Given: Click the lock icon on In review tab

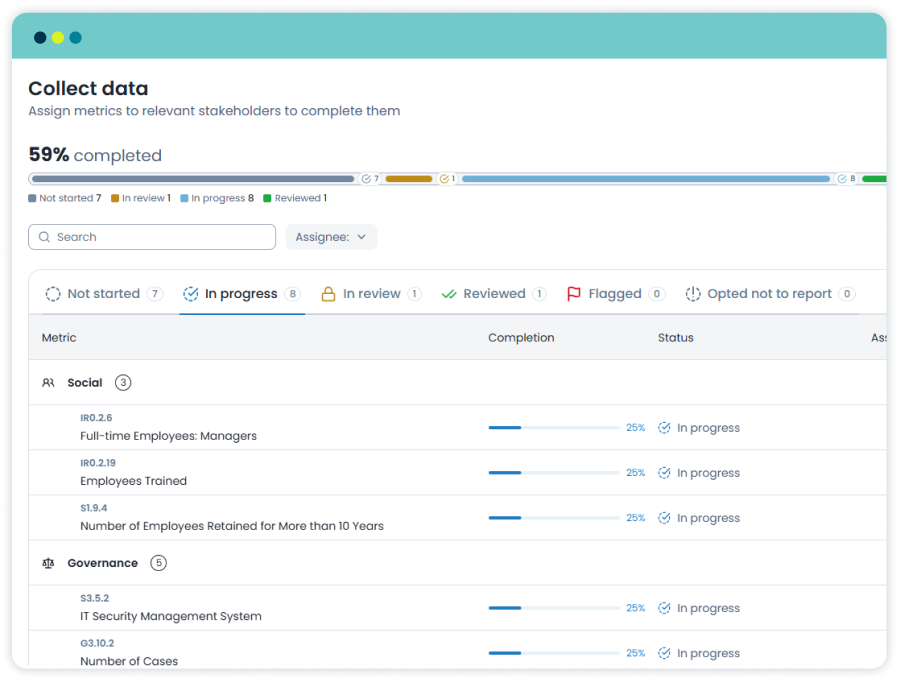Looking at the screenshot, I should click(x=329, y=294).
